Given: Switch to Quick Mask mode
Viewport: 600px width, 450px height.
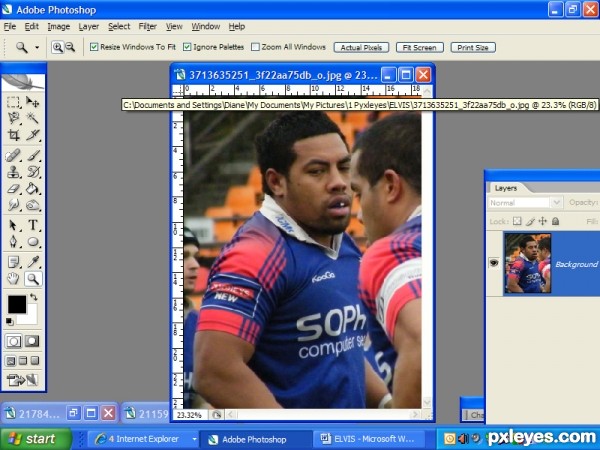Looking at the screenshot, I should pyautogui.click(x=32, y=341).
